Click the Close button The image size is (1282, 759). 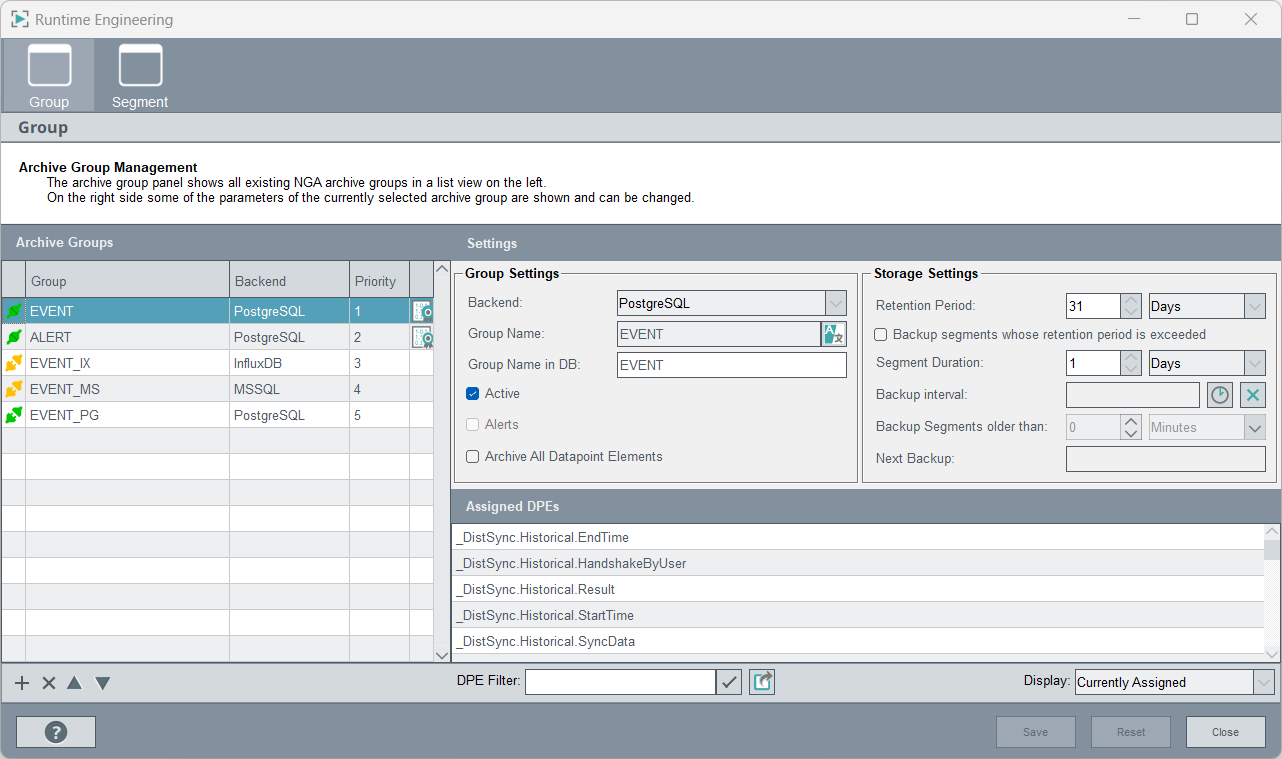point(1225,732)
